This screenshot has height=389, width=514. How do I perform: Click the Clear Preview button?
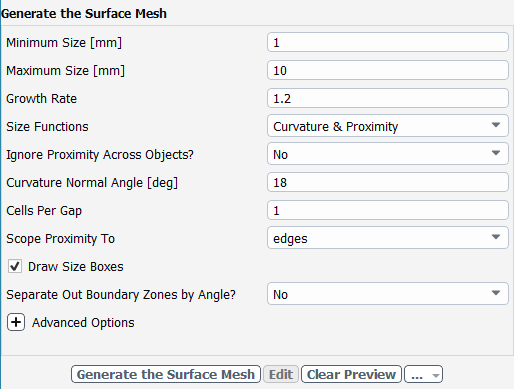pyautogui.click(x=351, y=374)
